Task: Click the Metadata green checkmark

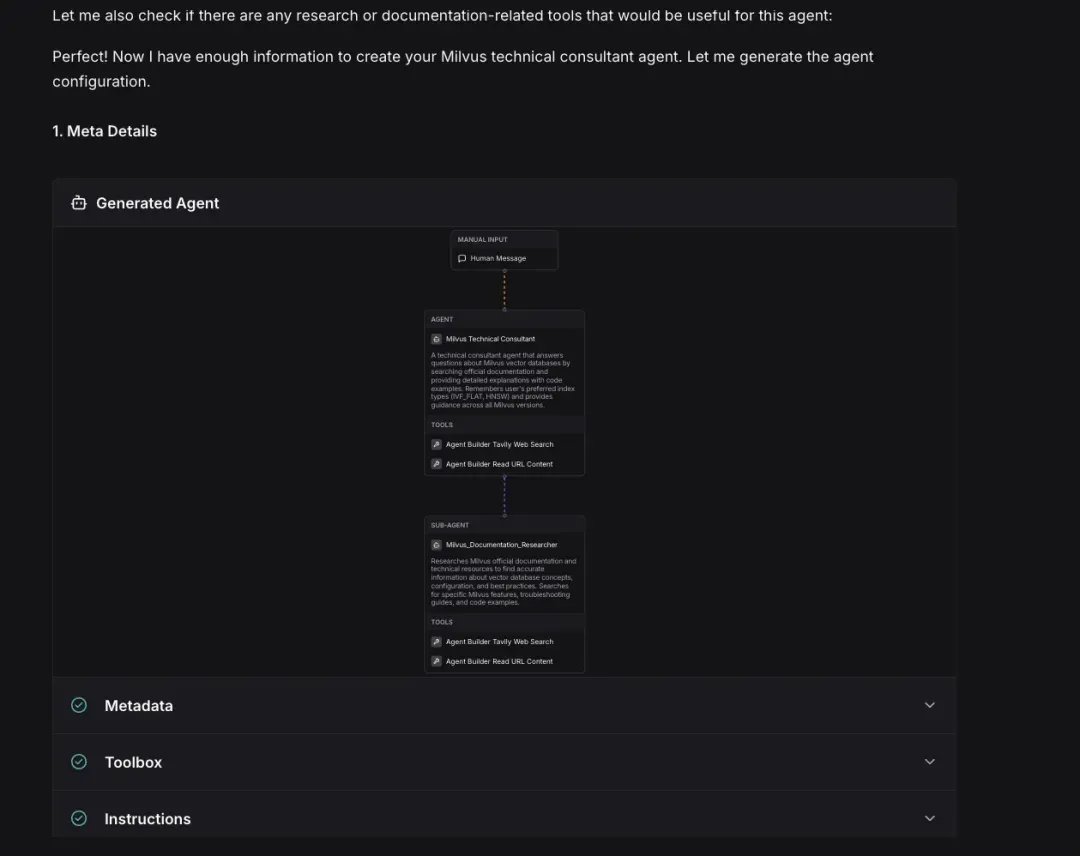Action: (79, 705)
